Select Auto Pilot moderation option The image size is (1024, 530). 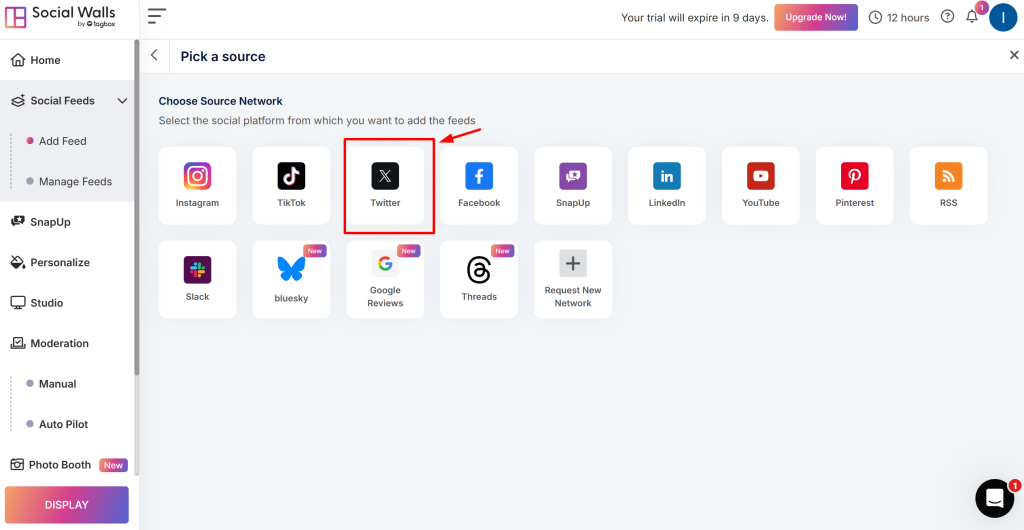pos(63,424)
